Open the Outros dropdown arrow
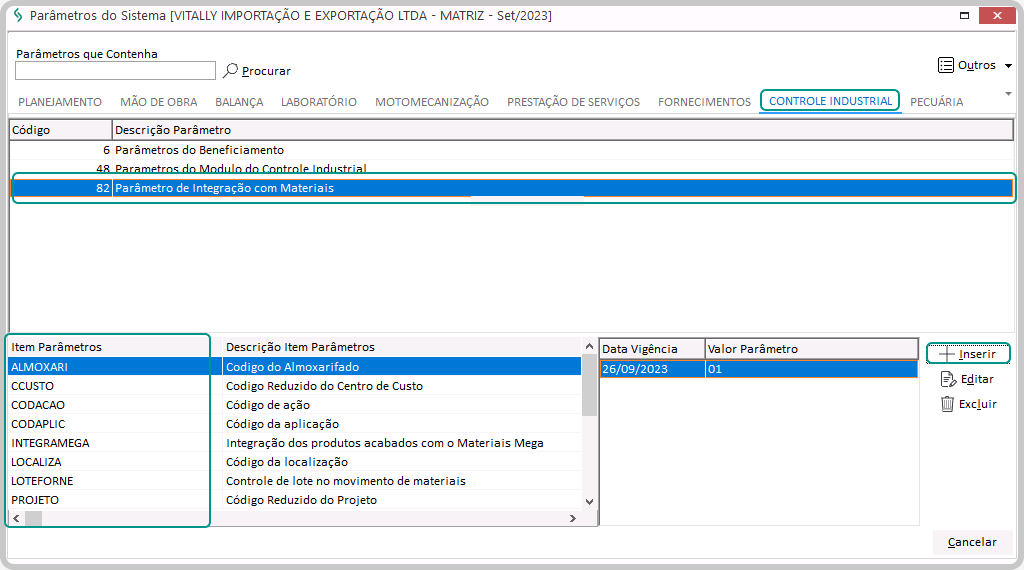The image size is (1024, 570). (1008, 66)
